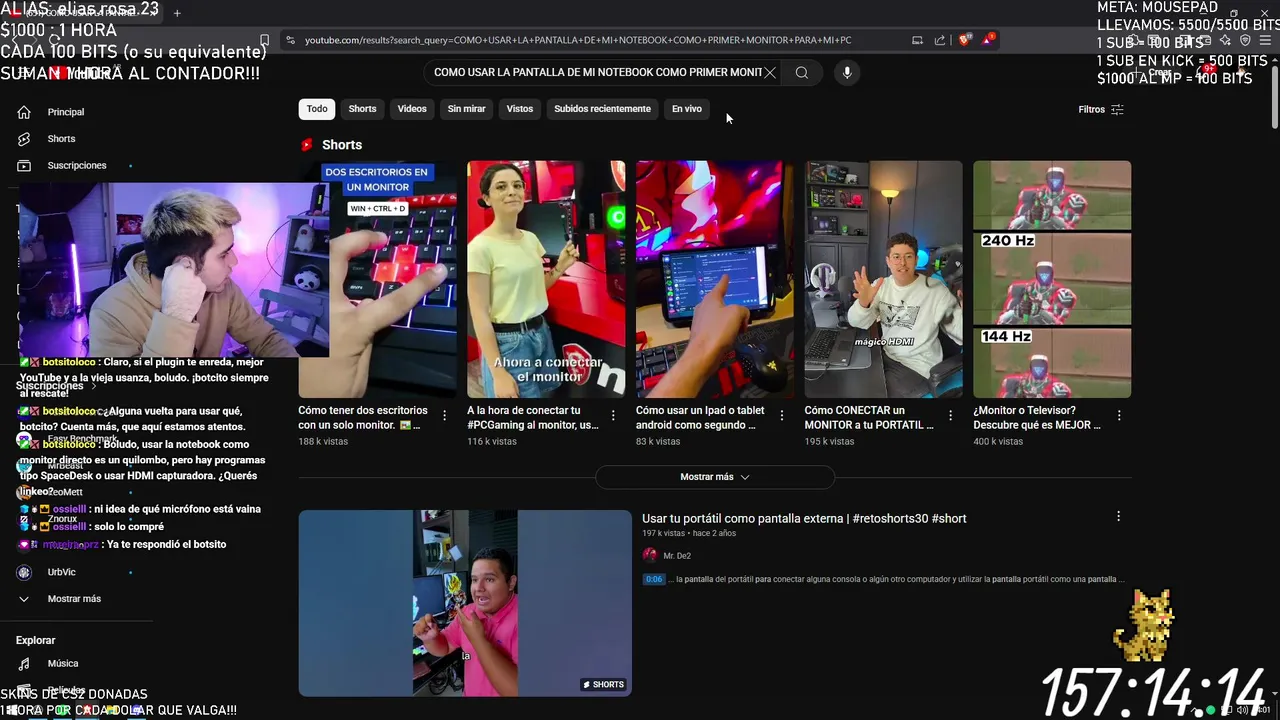Select the Videos filter chip
This screenshot has height=720, width=1280.
click(x=412, y=109)
